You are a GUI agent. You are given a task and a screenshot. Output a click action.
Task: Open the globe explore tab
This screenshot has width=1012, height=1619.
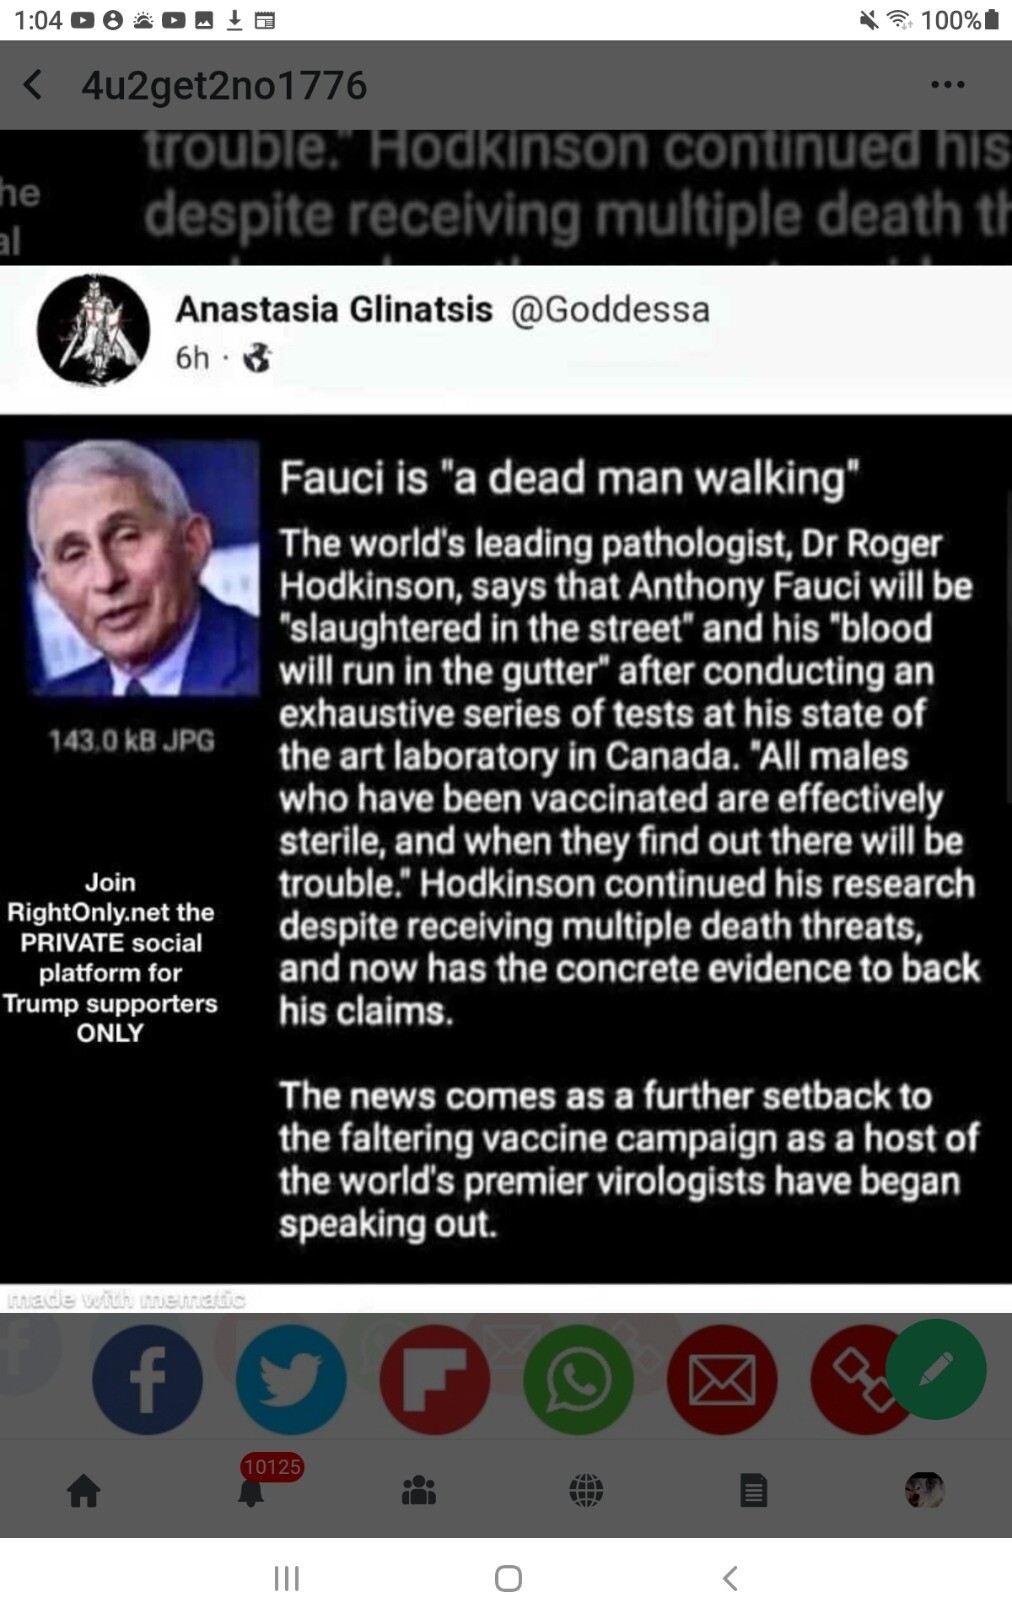586,1491
